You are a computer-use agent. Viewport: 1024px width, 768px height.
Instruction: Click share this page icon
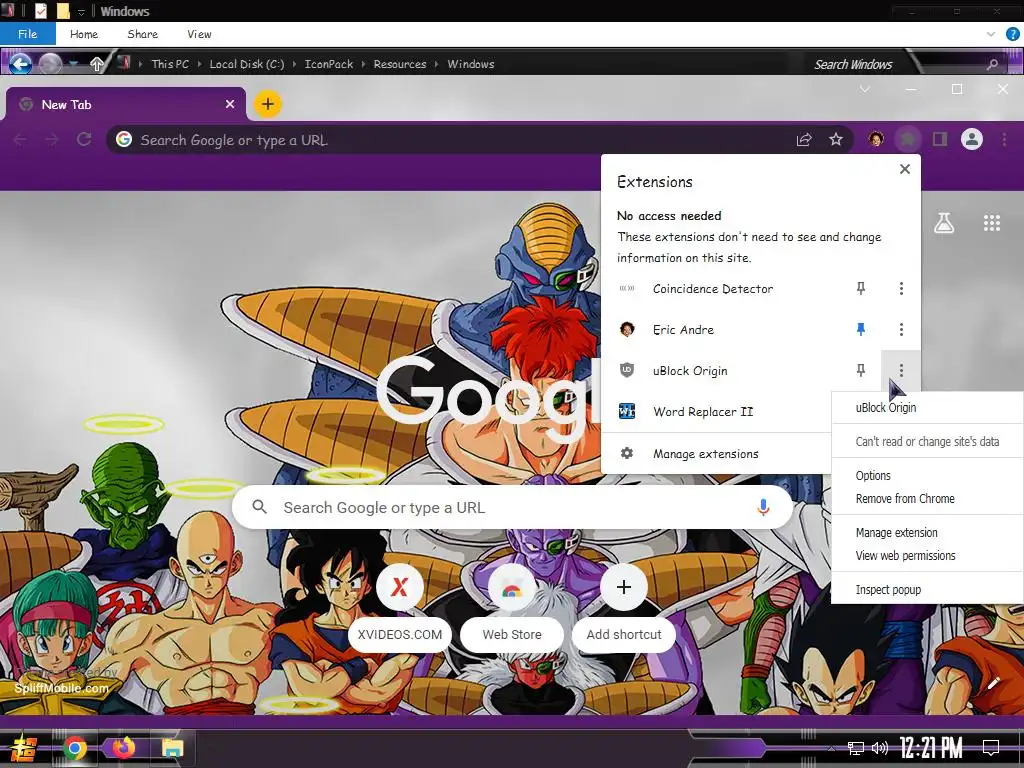(x=804, y=139)
